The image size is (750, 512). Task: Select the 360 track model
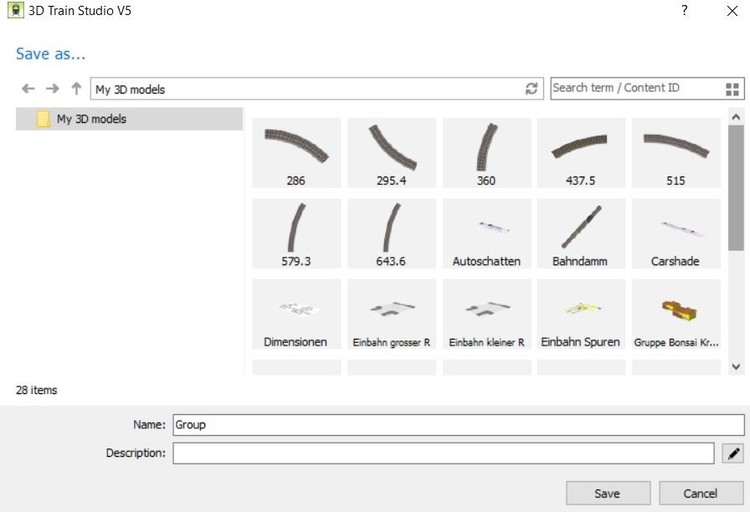(x=486, y=153)
